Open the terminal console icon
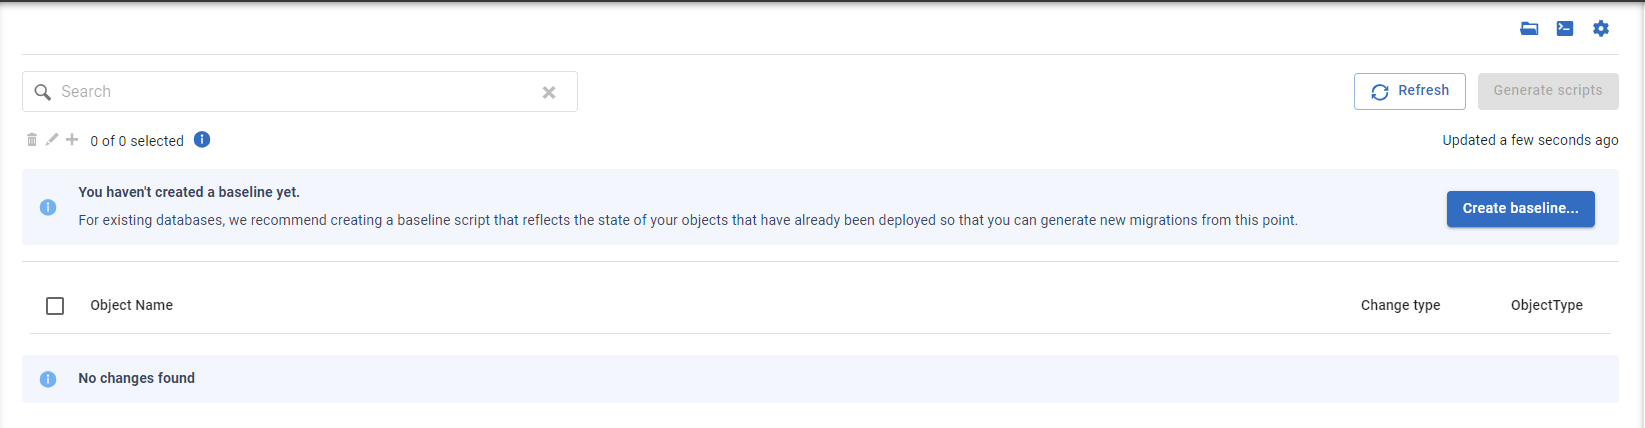 (1565, 28)
